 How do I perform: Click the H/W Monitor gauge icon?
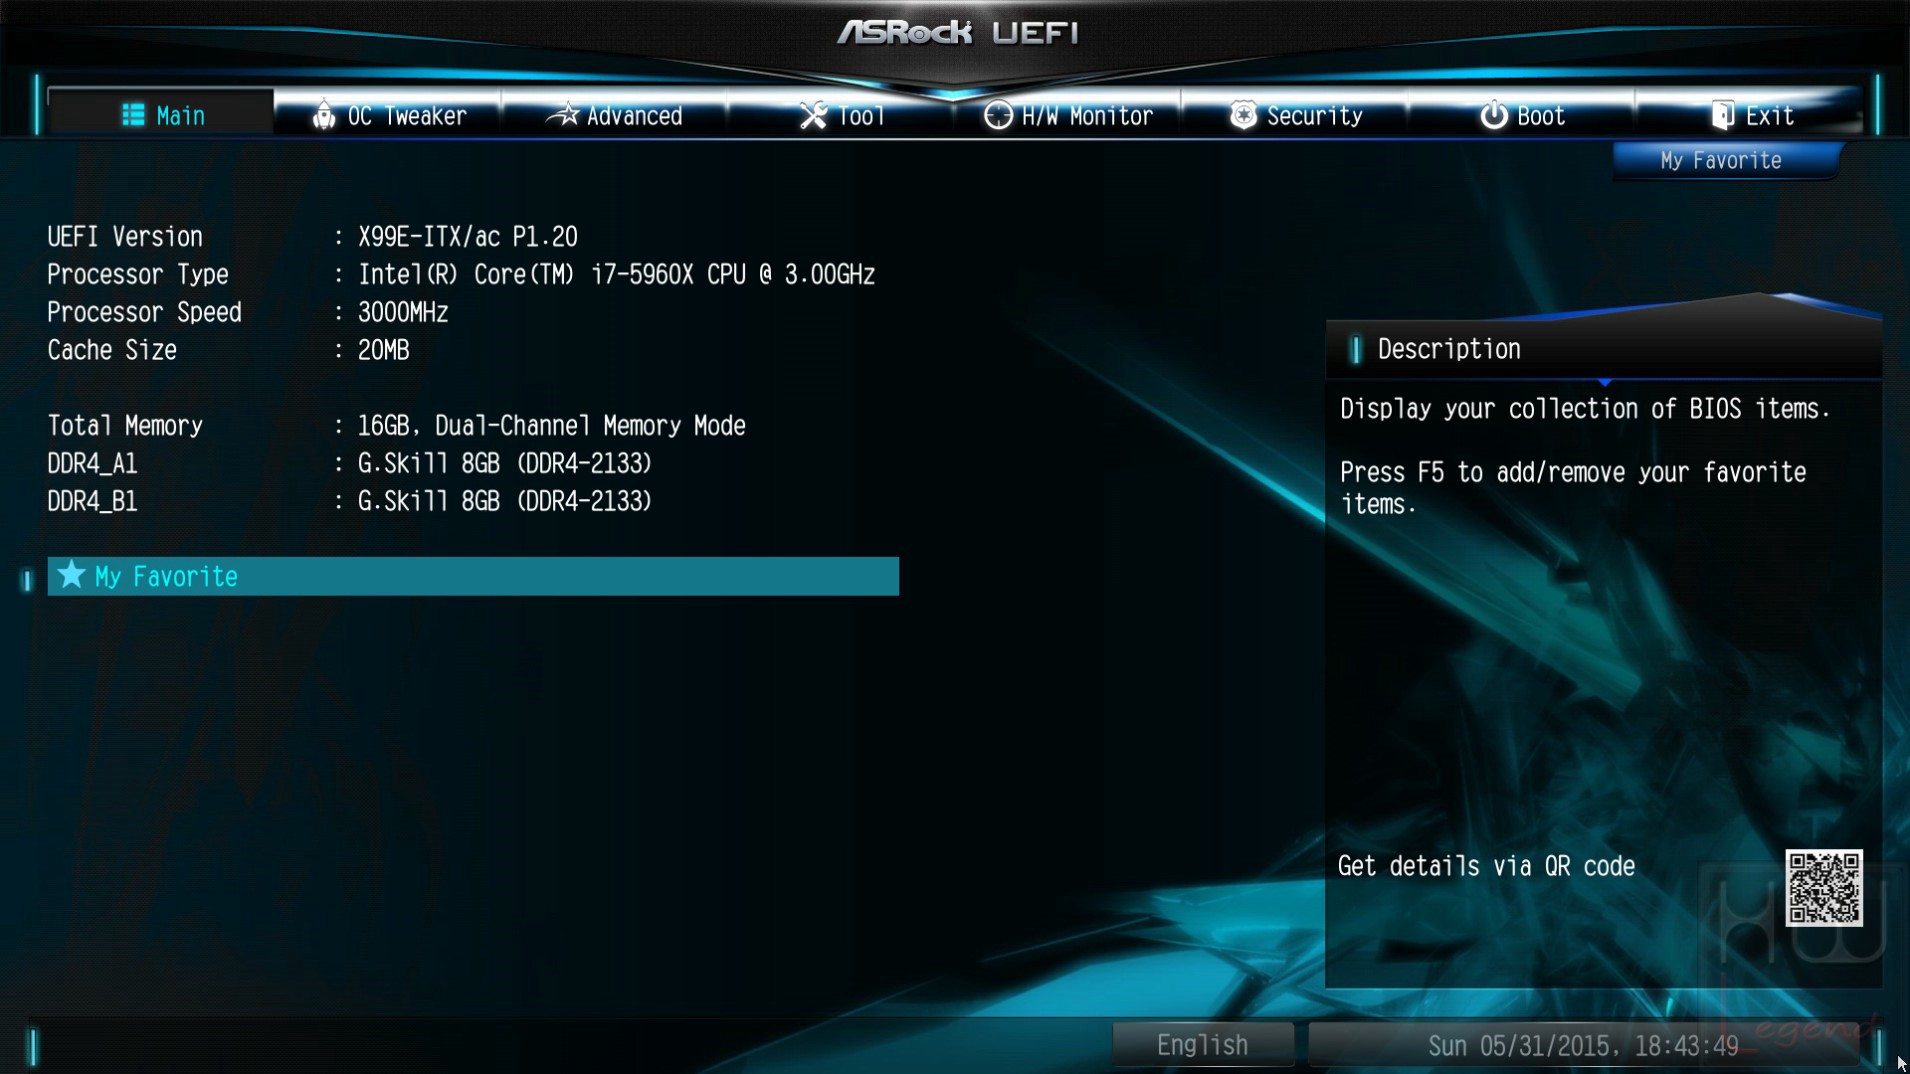click(997, 115)
